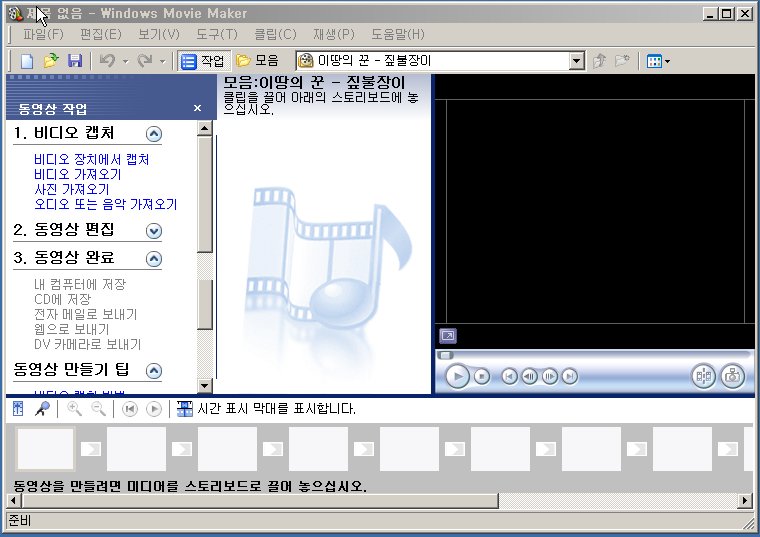Image resolution: width=760 pixels, height=537 pixels.
Task: Open the 재생(P) menu
Action: pos(333,34)
